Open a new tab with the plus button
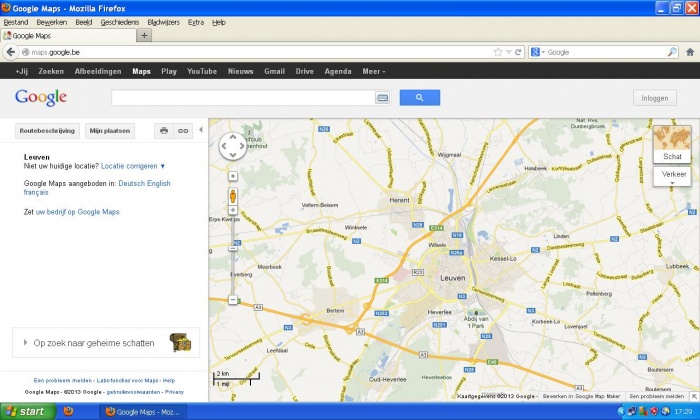Image resolution: width=700 pixels, height=420 pixels. click(x=144, y=35)
